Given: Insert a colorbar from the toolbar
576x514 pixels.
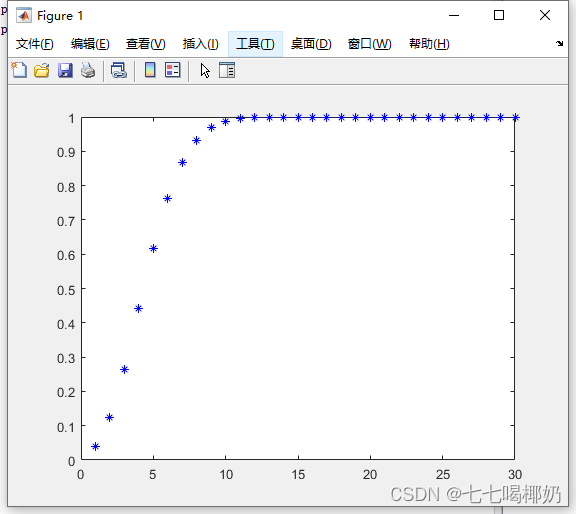Looking at the screenshot, I should pyautogui.click(x=150, y=70).
